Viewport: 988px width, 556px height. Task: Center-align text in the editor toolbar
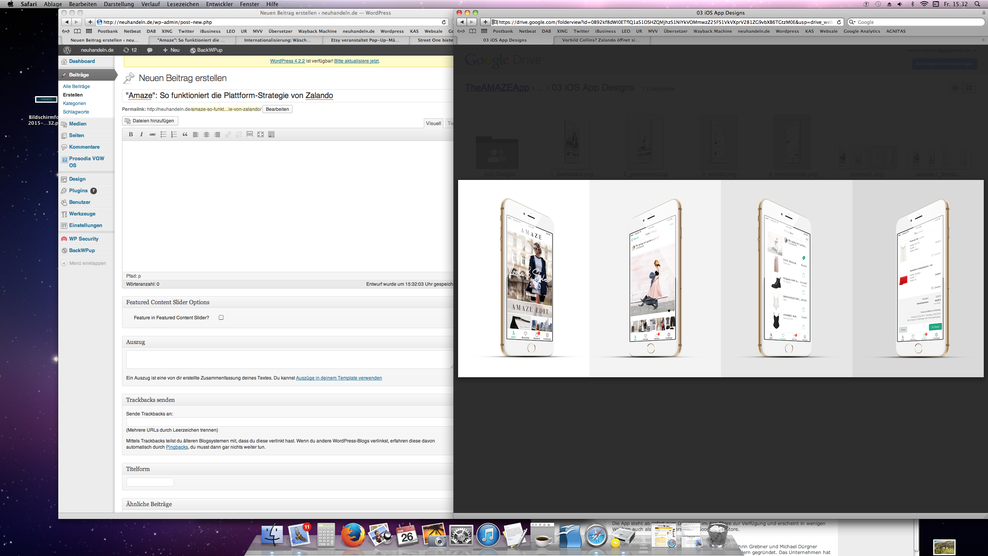coord(206,134)
